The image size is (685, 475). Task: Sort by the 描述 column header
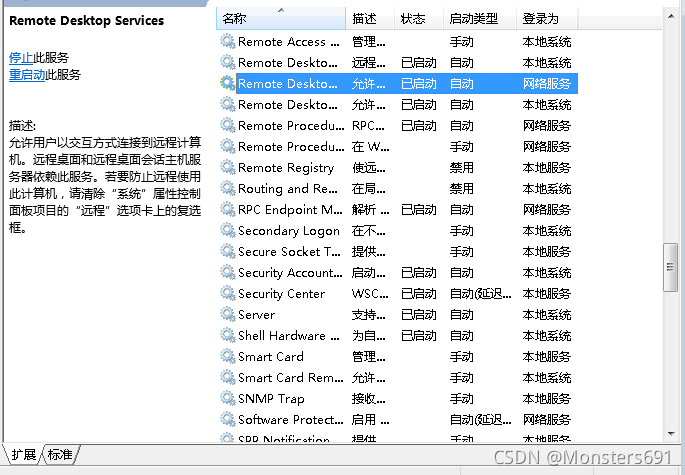(370, 18)
